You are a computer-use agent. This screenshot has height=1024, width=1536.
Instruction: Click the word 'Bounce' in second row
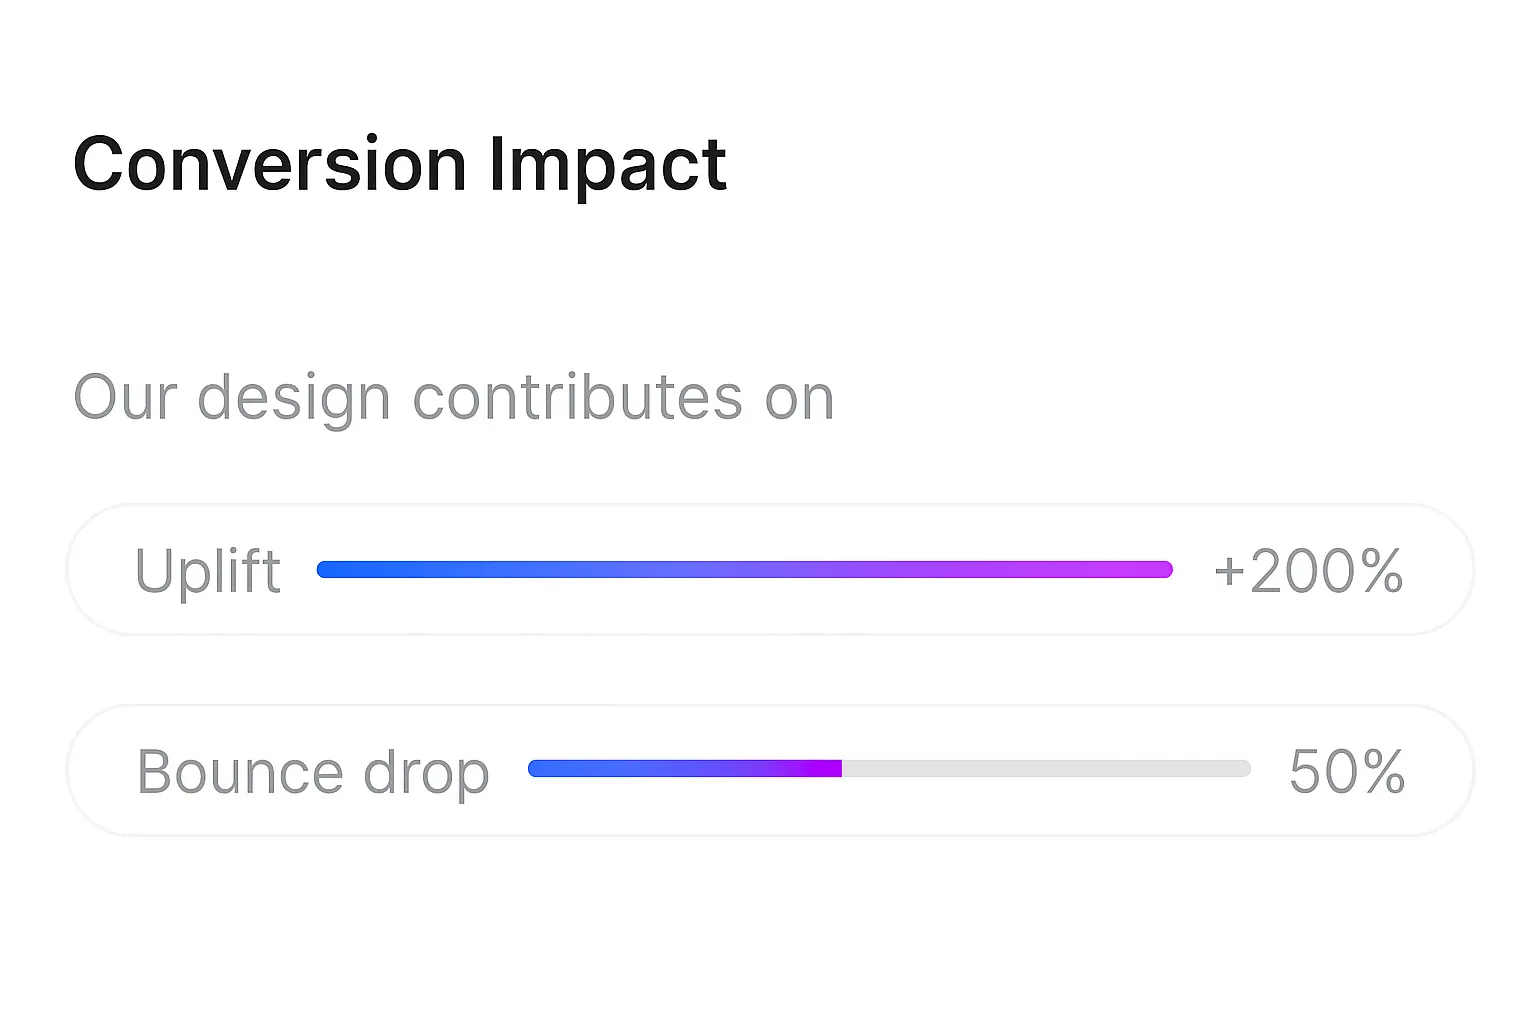pyautogui.click(x=240, y=772)
